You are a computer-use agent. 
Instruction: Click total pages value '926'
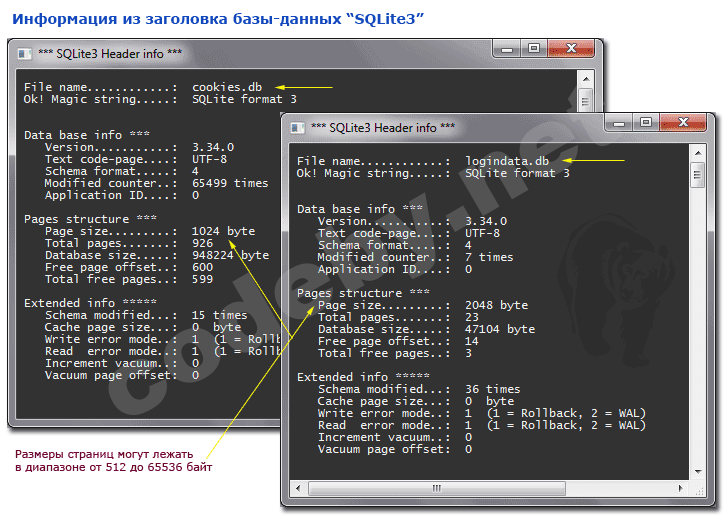[x=203, y=243]
